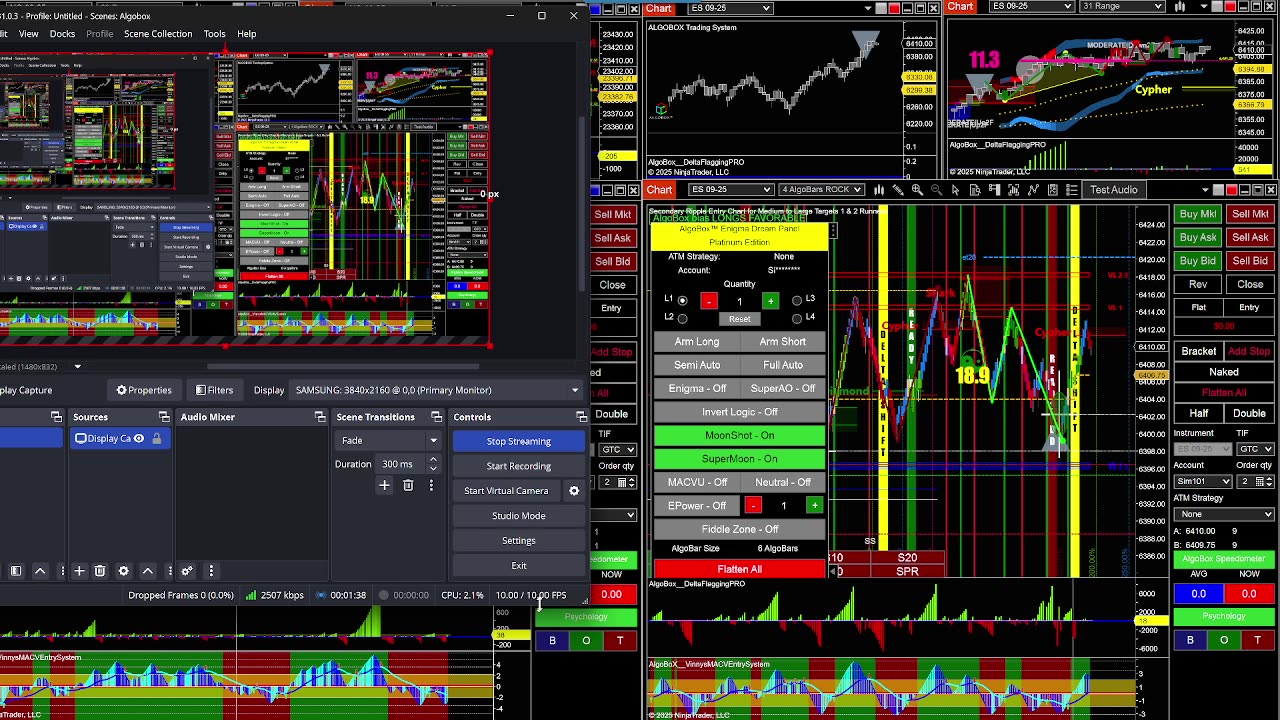Open the scene transition three-dot options menu
1280x720 pixels.
[431, 485]
